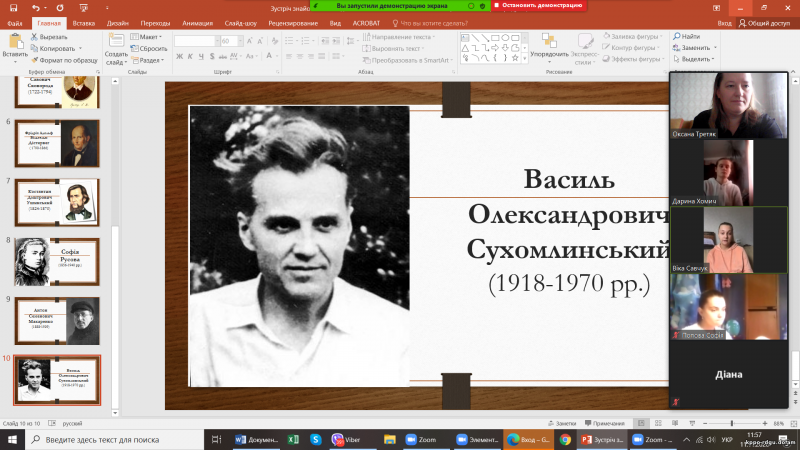Toggle text shadow S formatting
Viewport: 800px width, 450px height.
pos(212,56)
